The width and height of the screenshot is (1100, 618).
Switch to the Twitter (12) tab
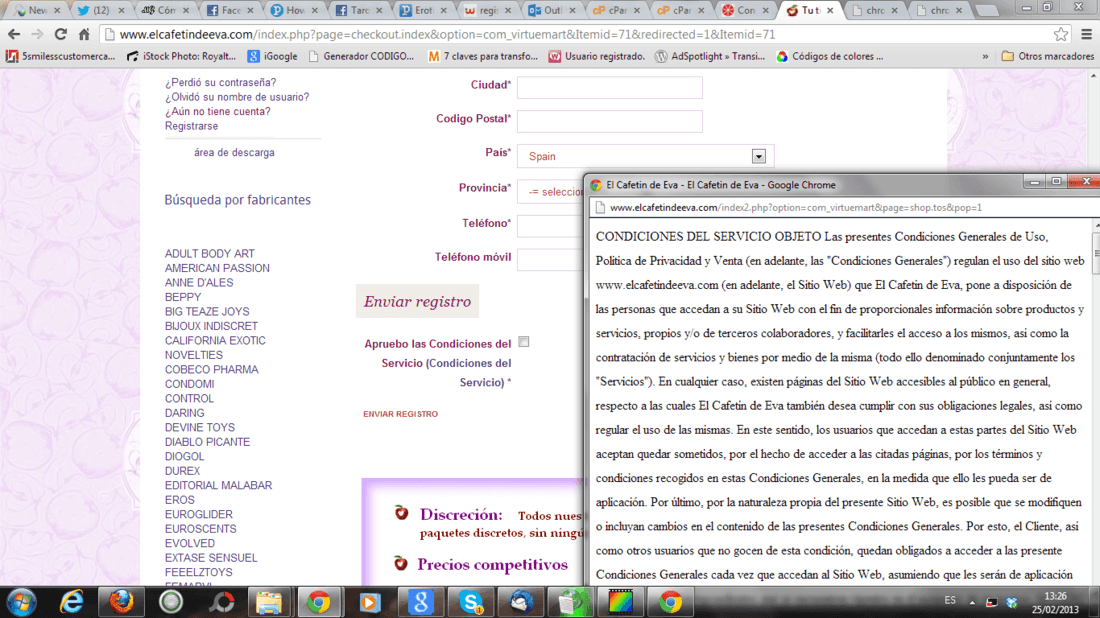(100, 11)
